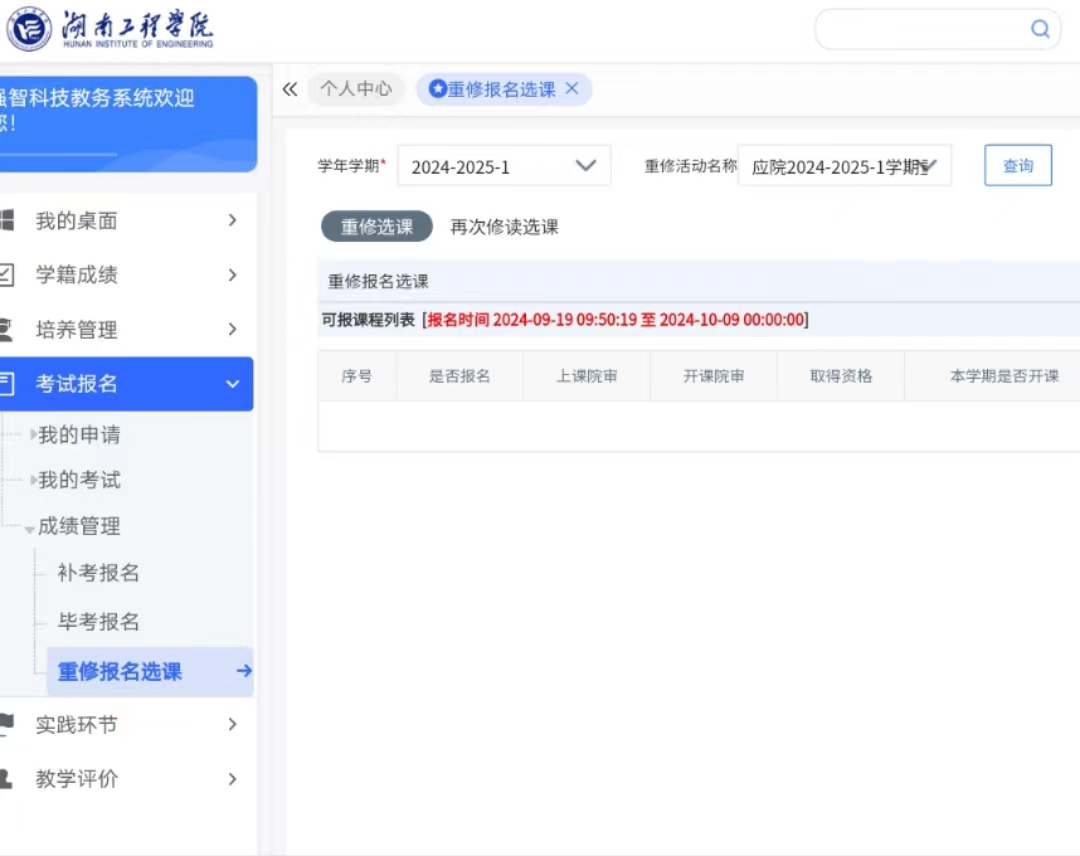
Task: Open 补考报名 in the sidebar
Action: point(98,573)
